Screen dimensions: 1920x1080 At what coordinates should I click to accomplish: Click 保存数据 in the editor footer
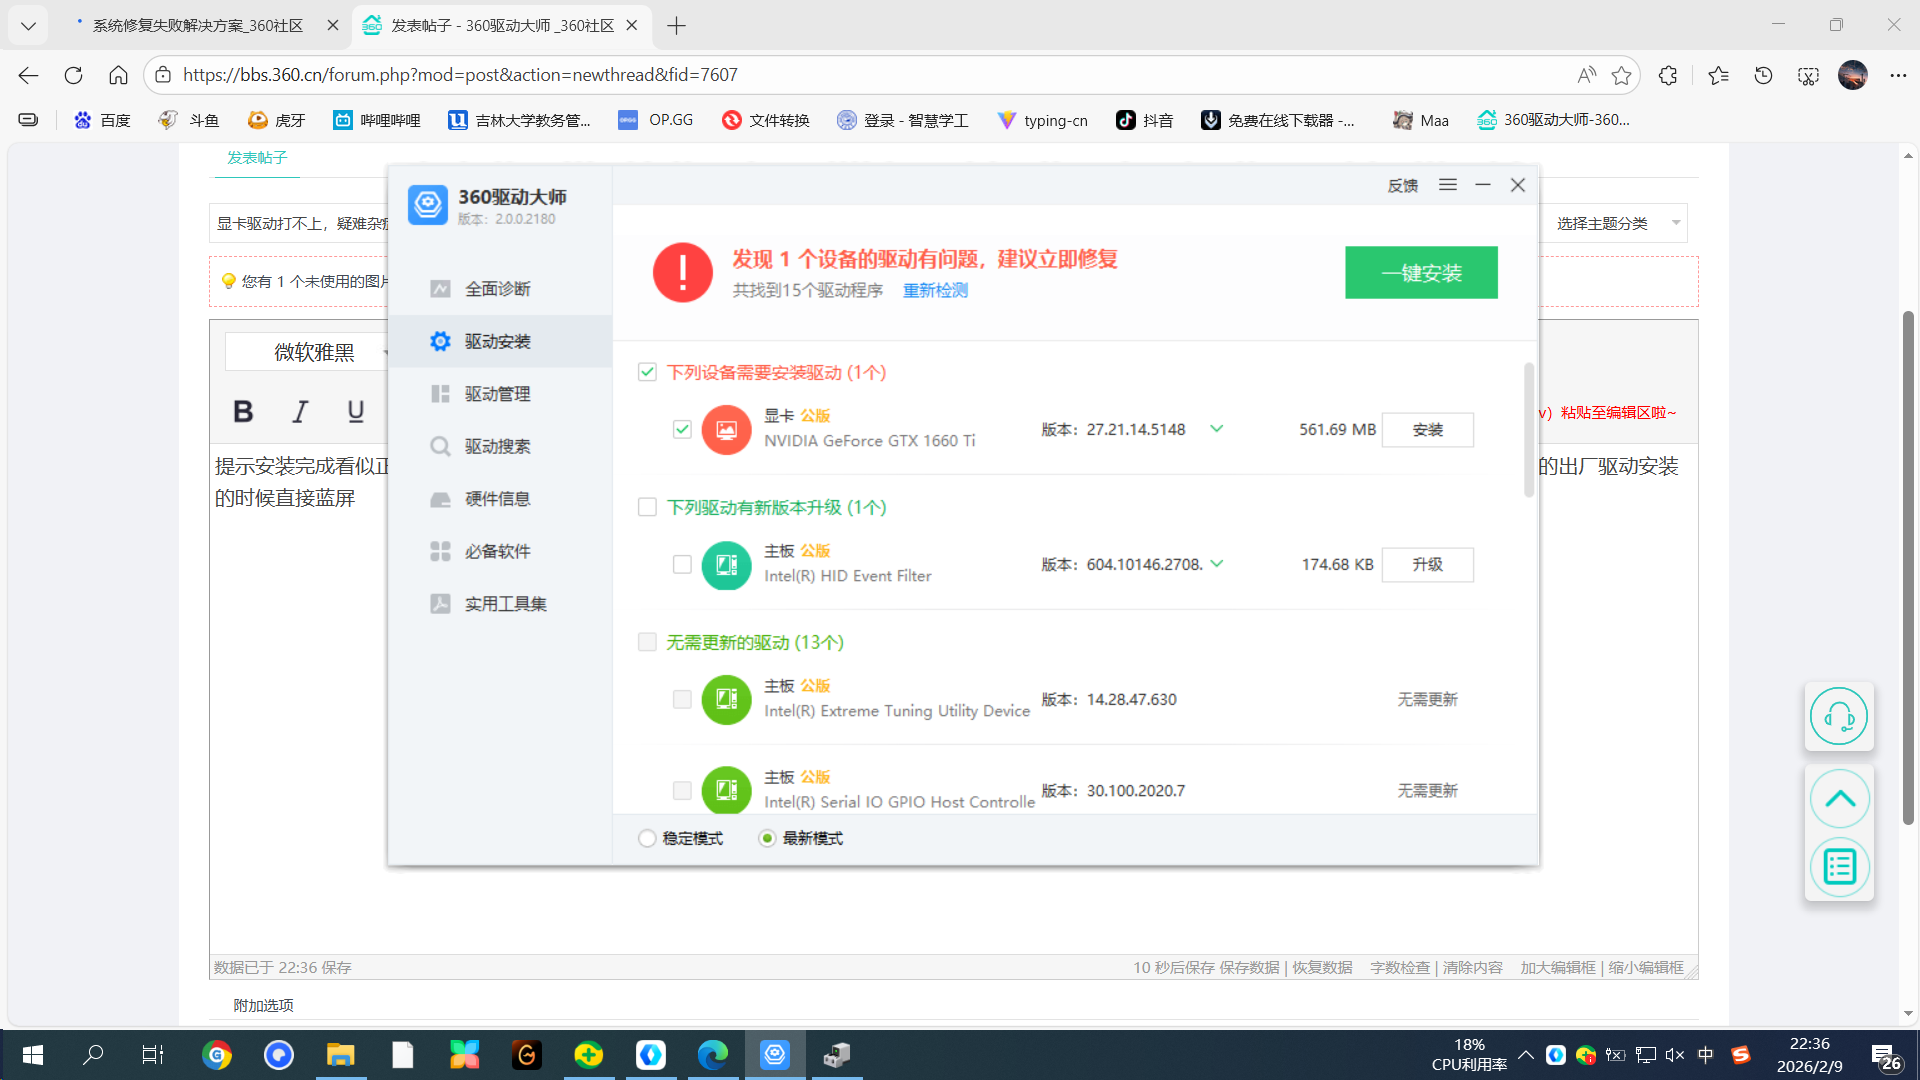[1249, 968]
